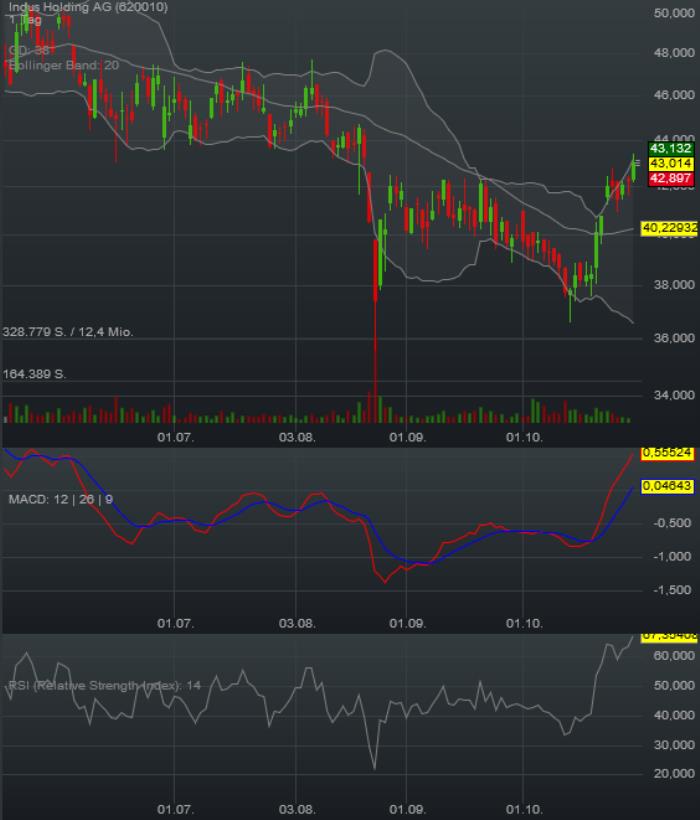Click the red 0,55524 MACD value tag
700x820 pixels.
[x=667, y=453]
